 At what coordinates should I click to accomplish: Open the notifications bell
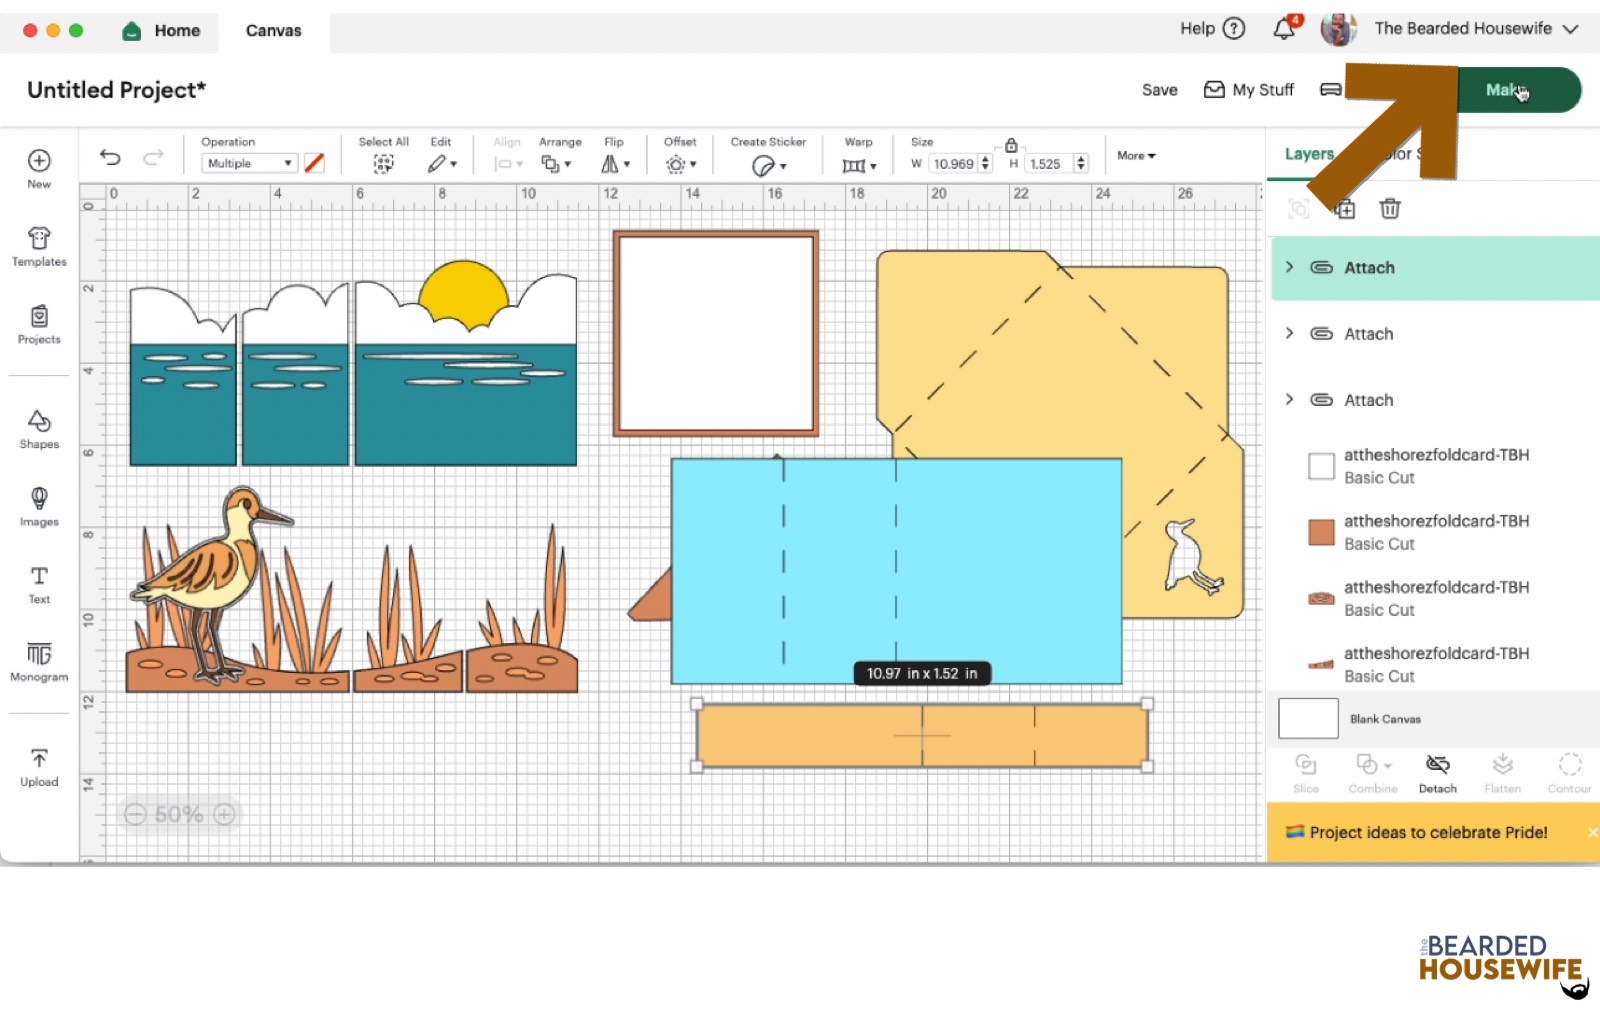1284,29
